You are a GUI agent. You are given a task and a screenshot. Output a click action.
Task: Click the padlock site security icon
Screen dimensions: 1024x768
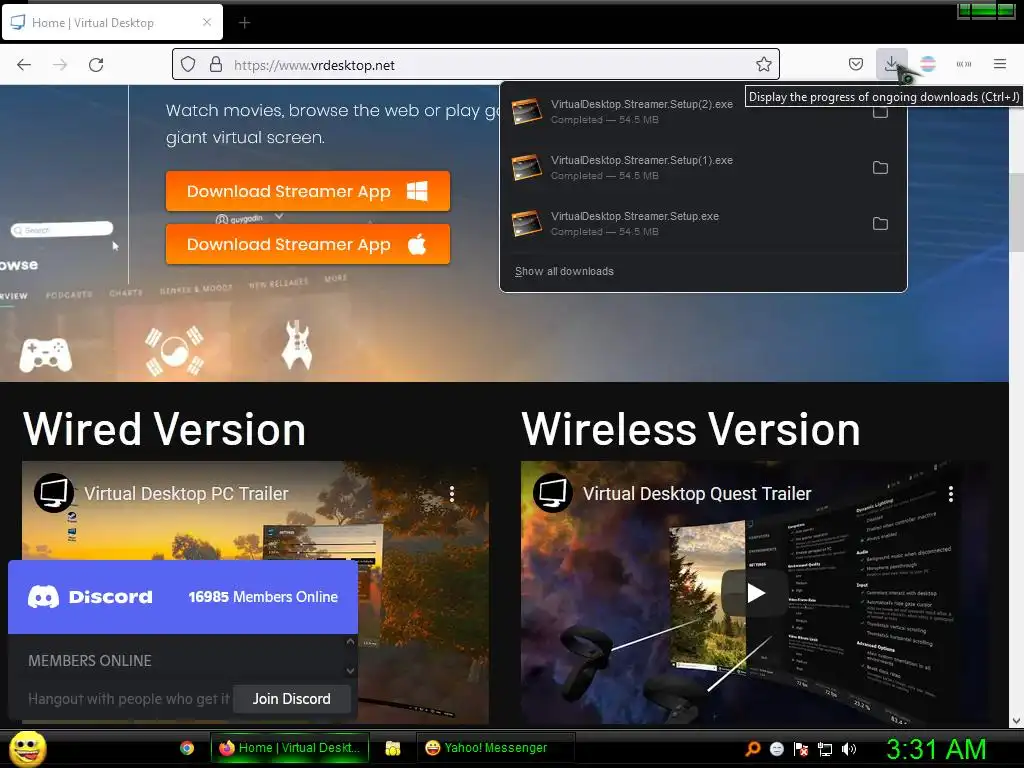[216, 65]
